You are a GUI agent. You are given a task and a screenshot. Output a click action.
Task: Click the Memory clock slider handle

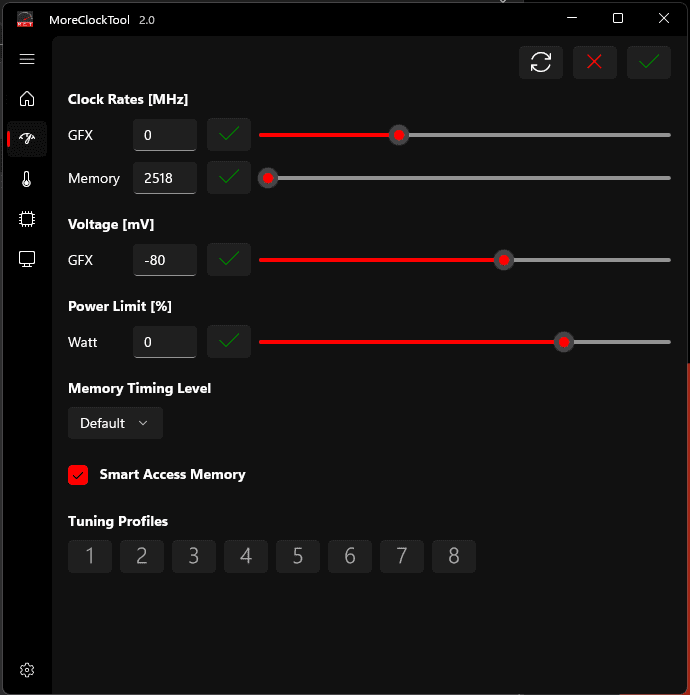pos(268,178)
